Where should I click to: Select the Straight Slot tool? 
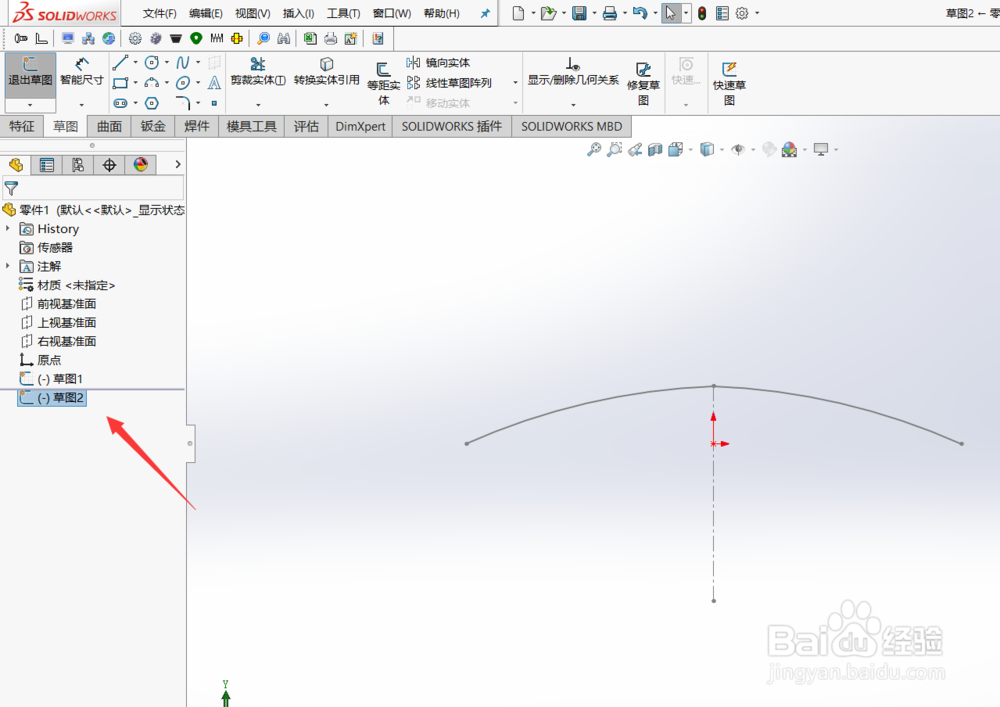tap(120, 103)
